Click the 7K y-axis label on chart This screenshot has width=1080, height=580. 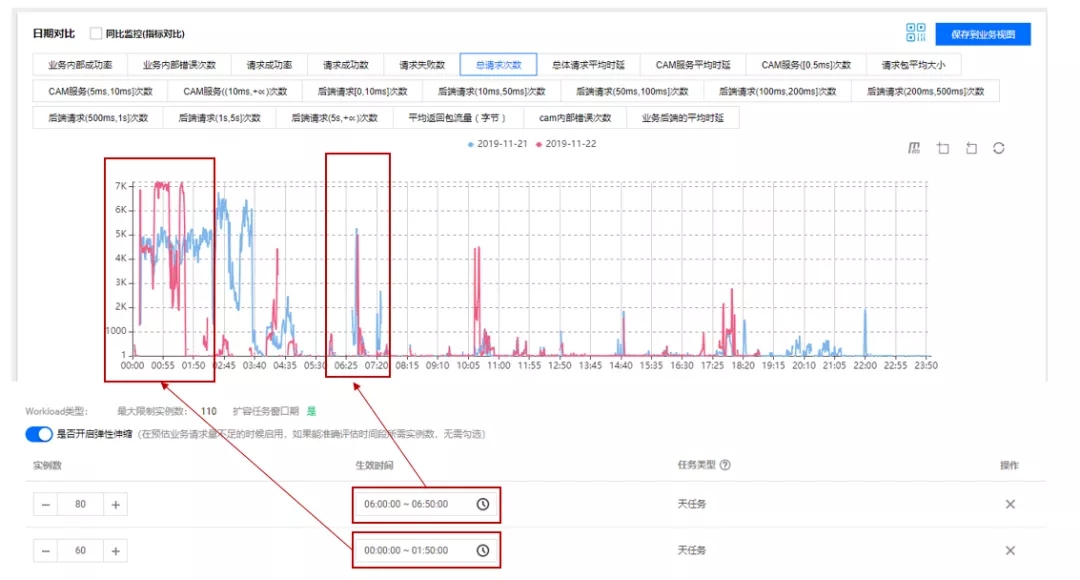click(x=121, y=186)
